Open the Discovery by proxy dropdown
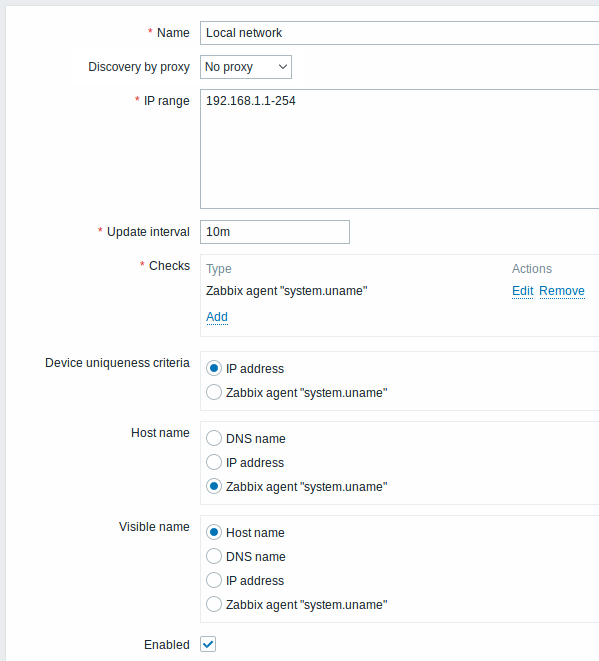The height and width of the screenshot is (661, 599). (x=246, y=67)
